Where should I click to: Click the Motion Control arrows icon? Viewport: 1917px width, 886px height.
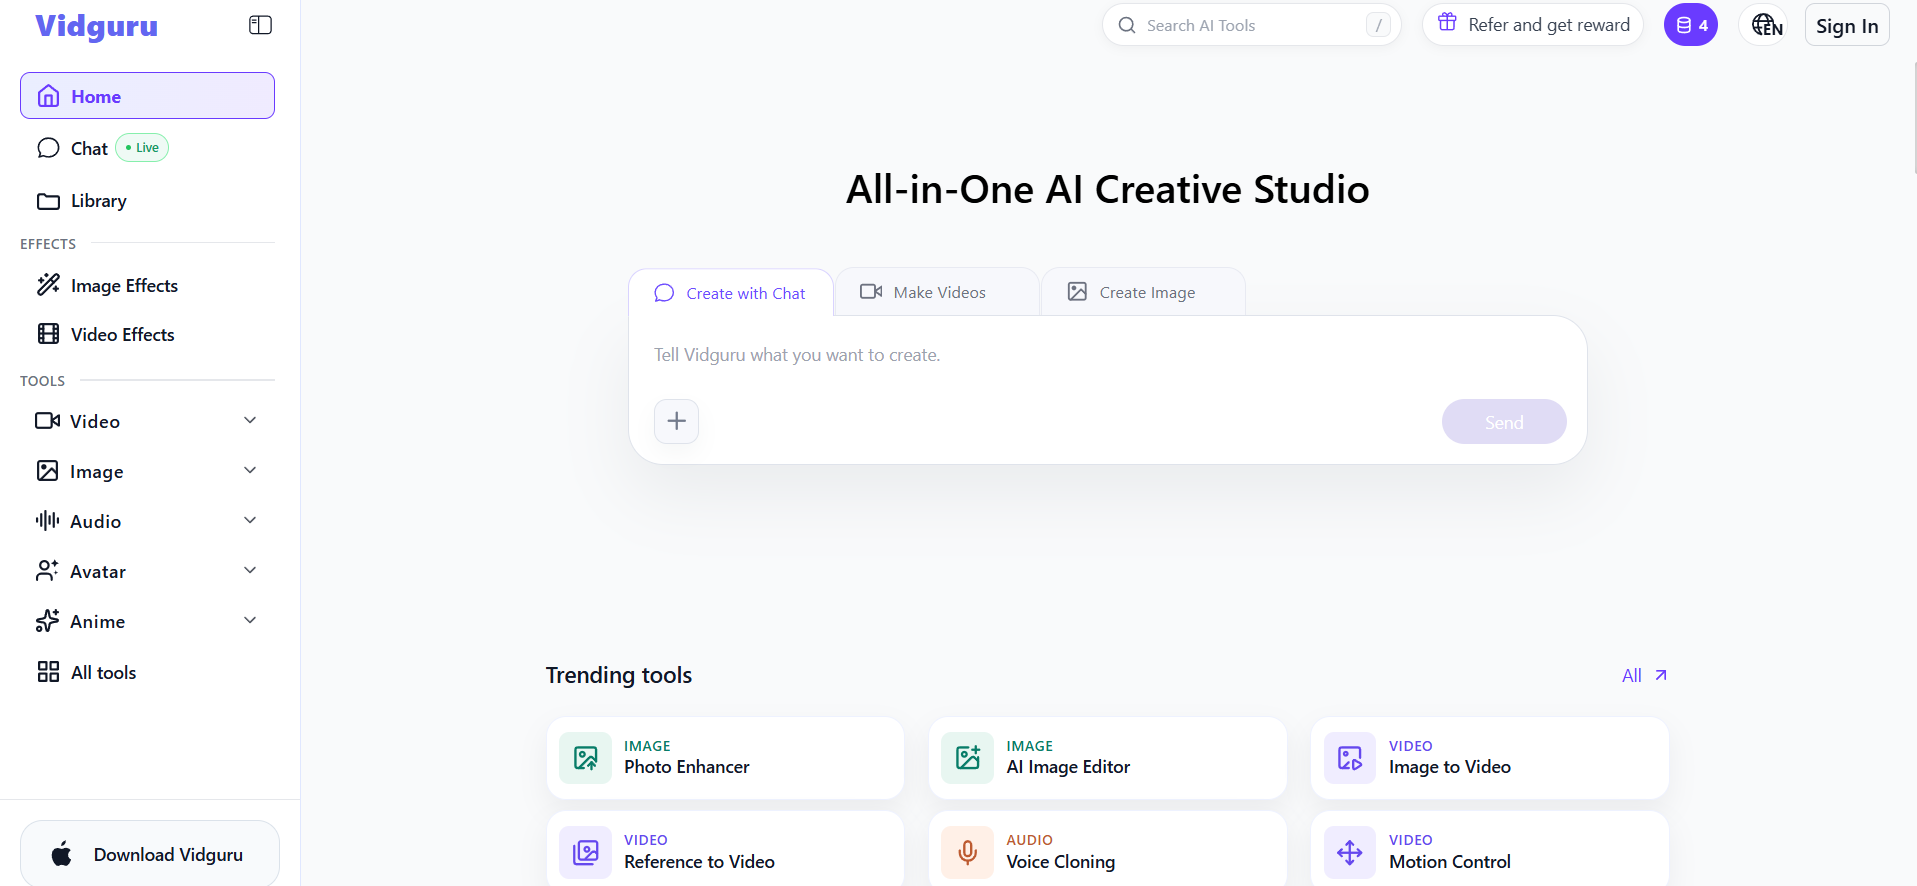point(1350,853)
